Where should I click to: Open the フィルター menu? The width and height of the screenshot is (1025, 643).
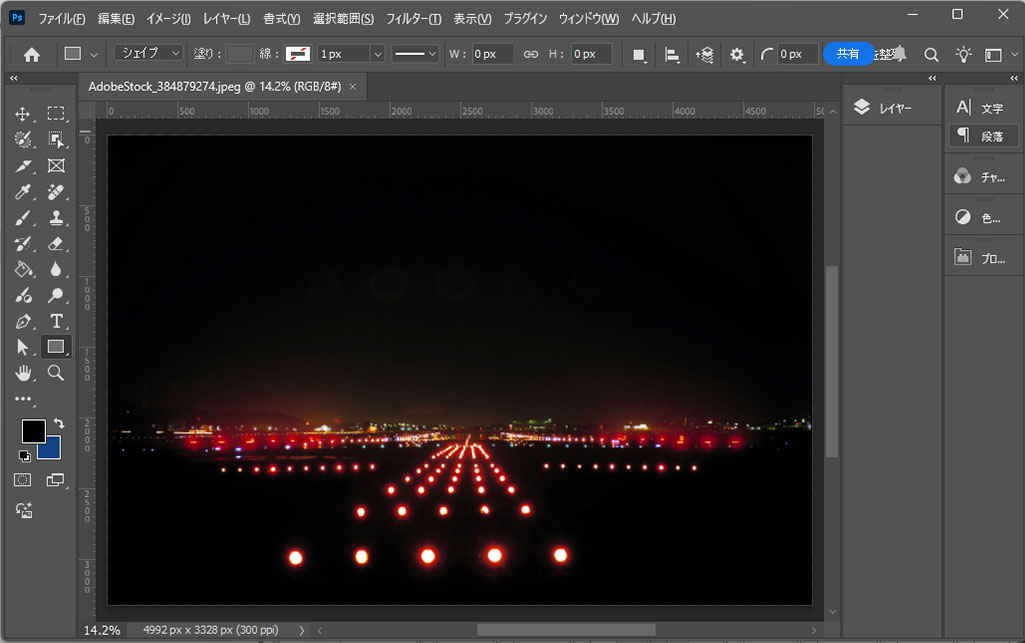(x=413, y=19)
